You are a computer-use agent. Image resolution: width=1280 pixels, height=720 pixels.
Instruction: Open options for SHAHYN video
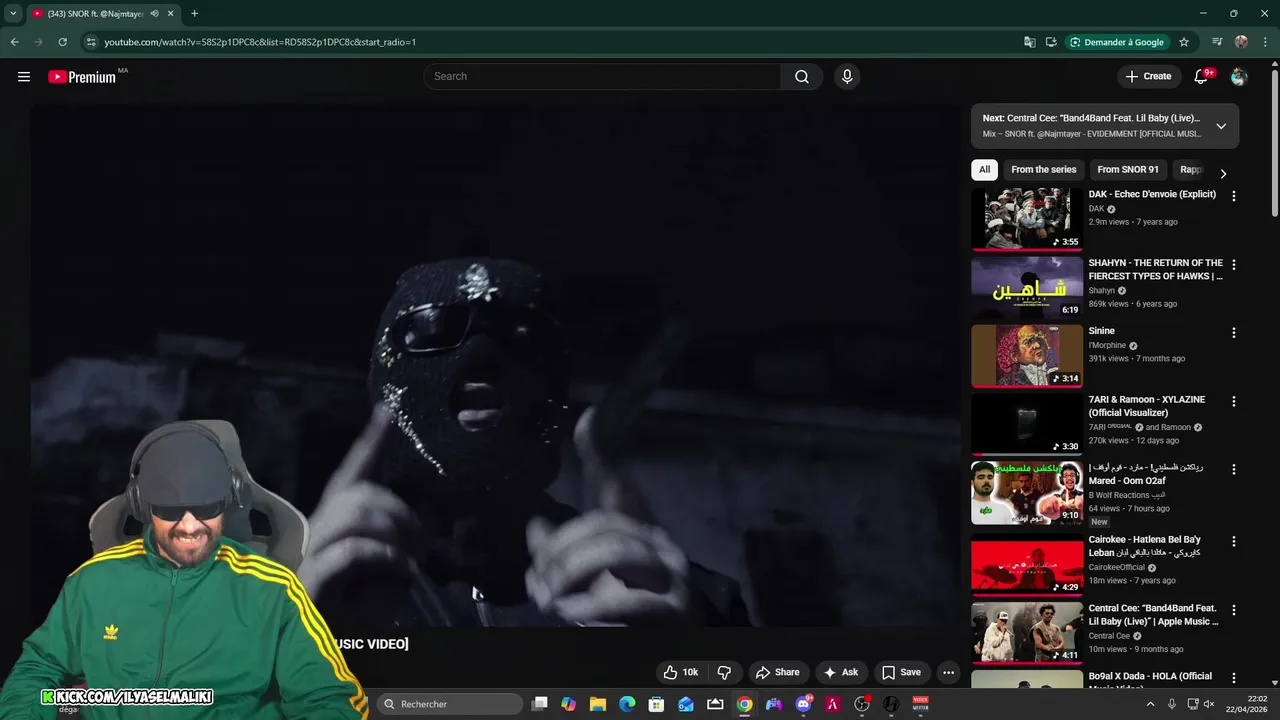(1234, 265)
